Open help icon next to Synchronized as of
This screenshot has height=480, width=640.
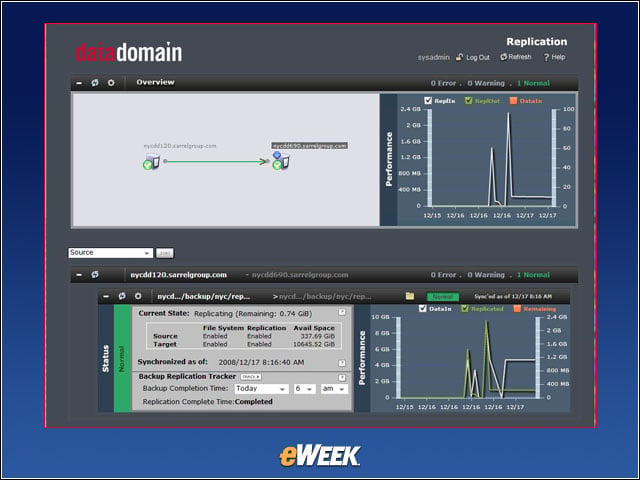[342, 363]
